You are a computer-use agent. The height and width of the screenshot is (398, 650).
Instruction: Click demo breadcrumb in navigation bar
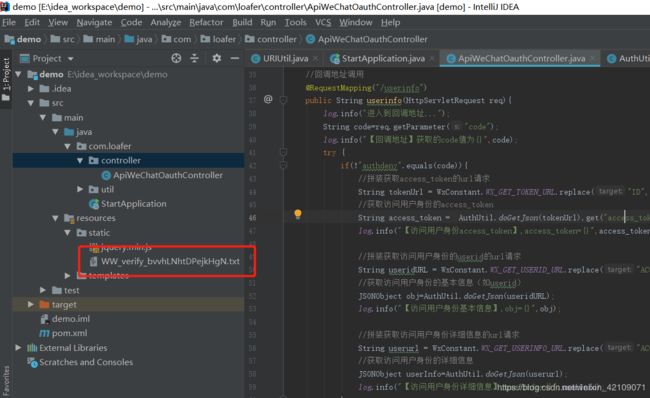23,39
